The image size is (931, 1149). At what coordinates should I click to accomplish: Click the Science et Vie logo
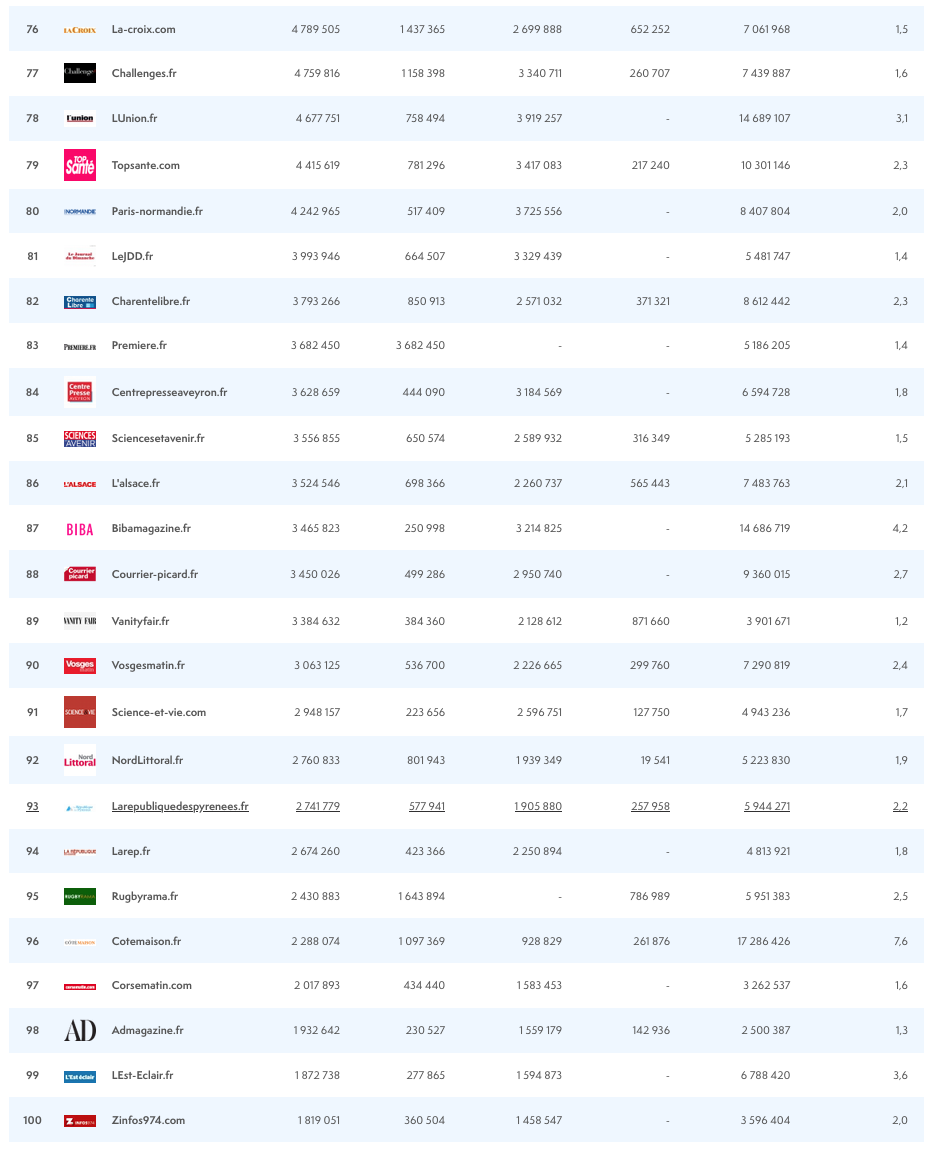point(80,712)
